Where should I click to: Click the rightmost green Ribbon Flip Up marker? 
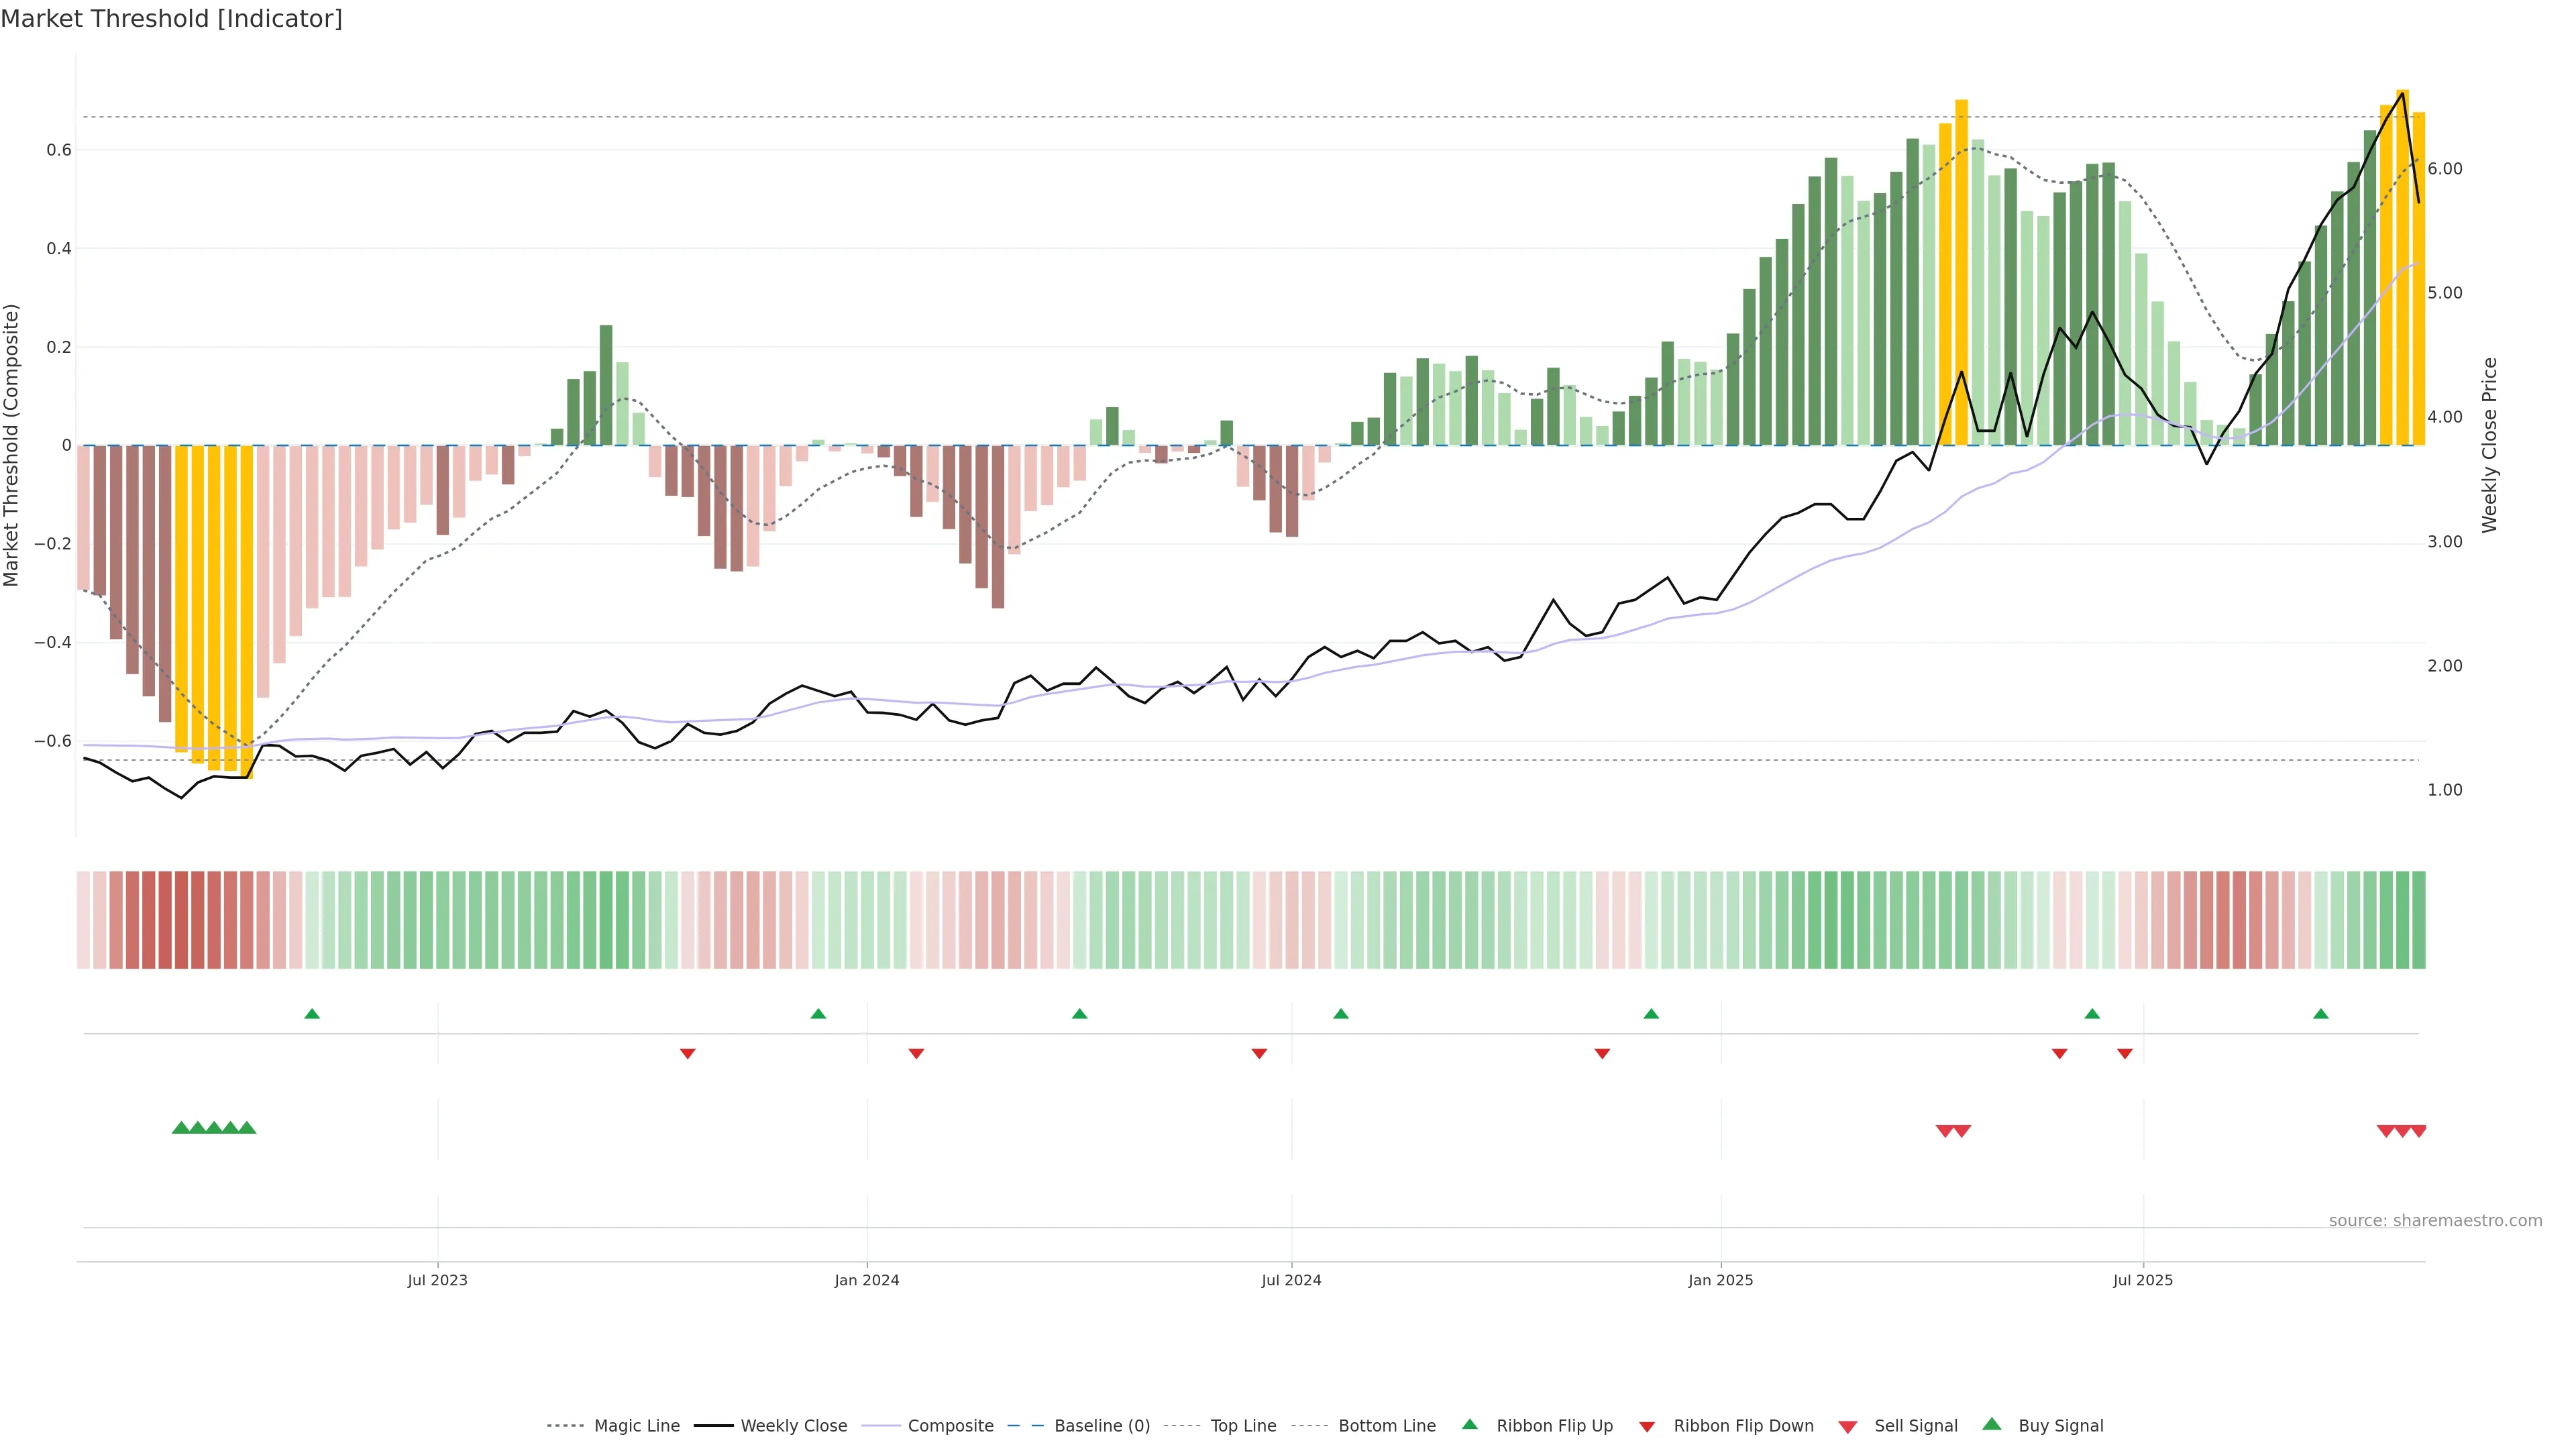click(2321, 1014)
